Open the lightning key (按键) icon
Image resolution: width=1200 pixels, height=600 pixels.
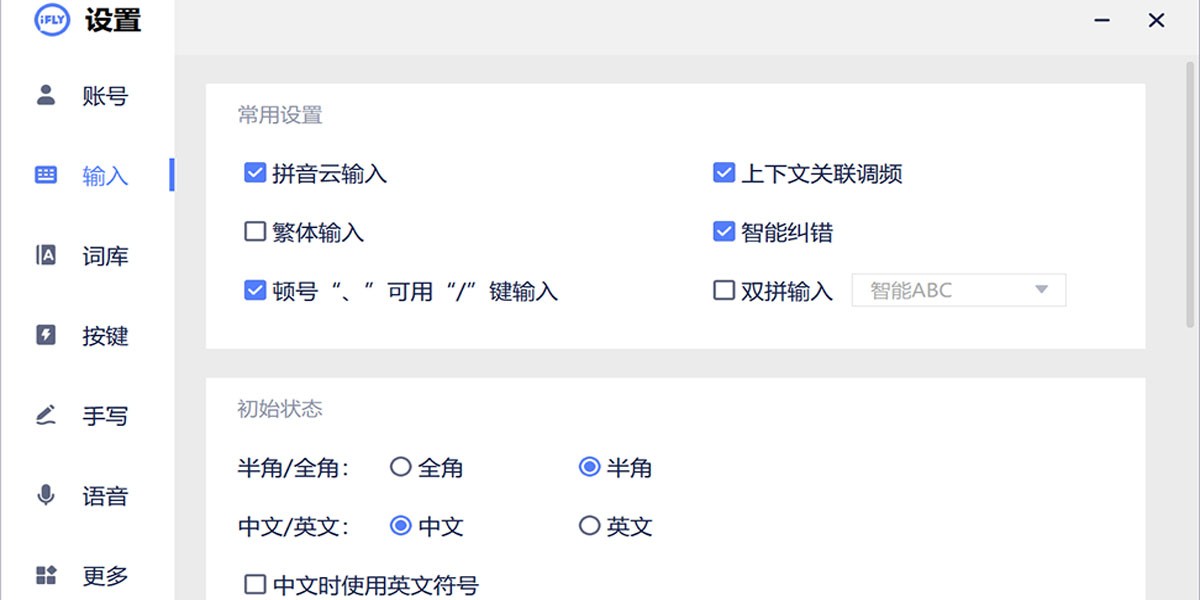46,335
